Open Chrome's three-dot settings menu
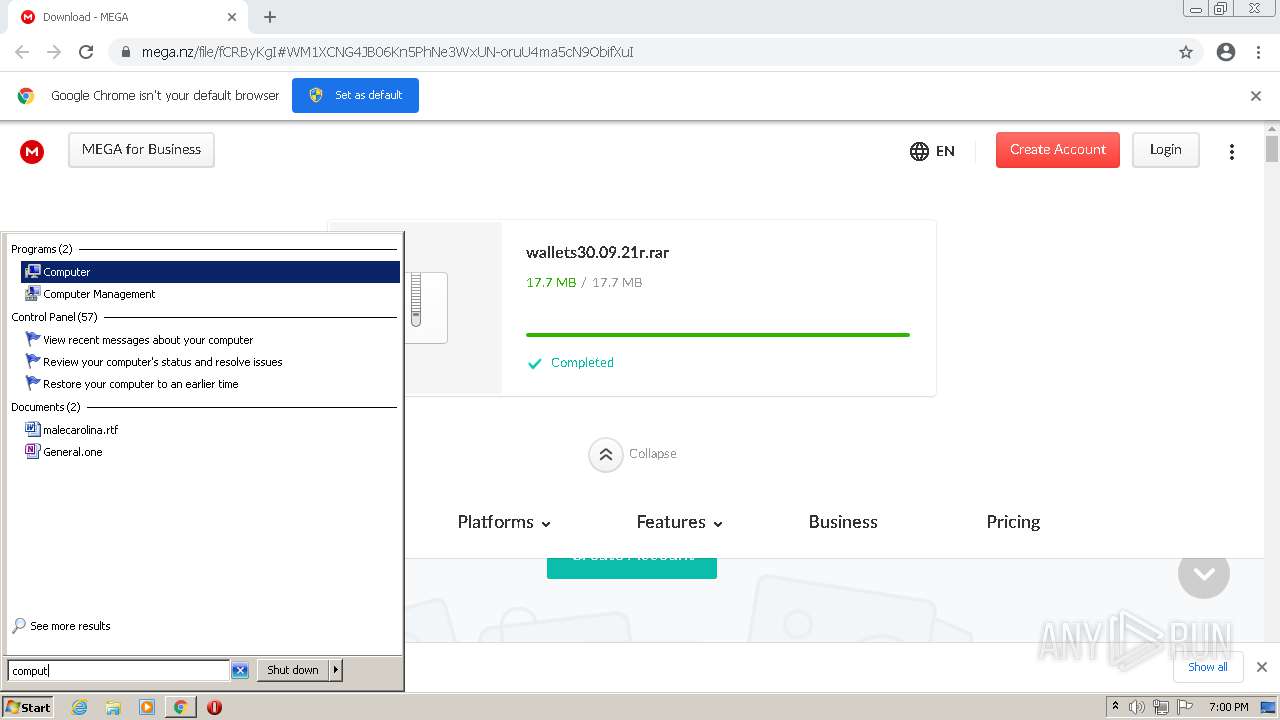This screenshot has width=1280, height=720. tap(1258, 52)
